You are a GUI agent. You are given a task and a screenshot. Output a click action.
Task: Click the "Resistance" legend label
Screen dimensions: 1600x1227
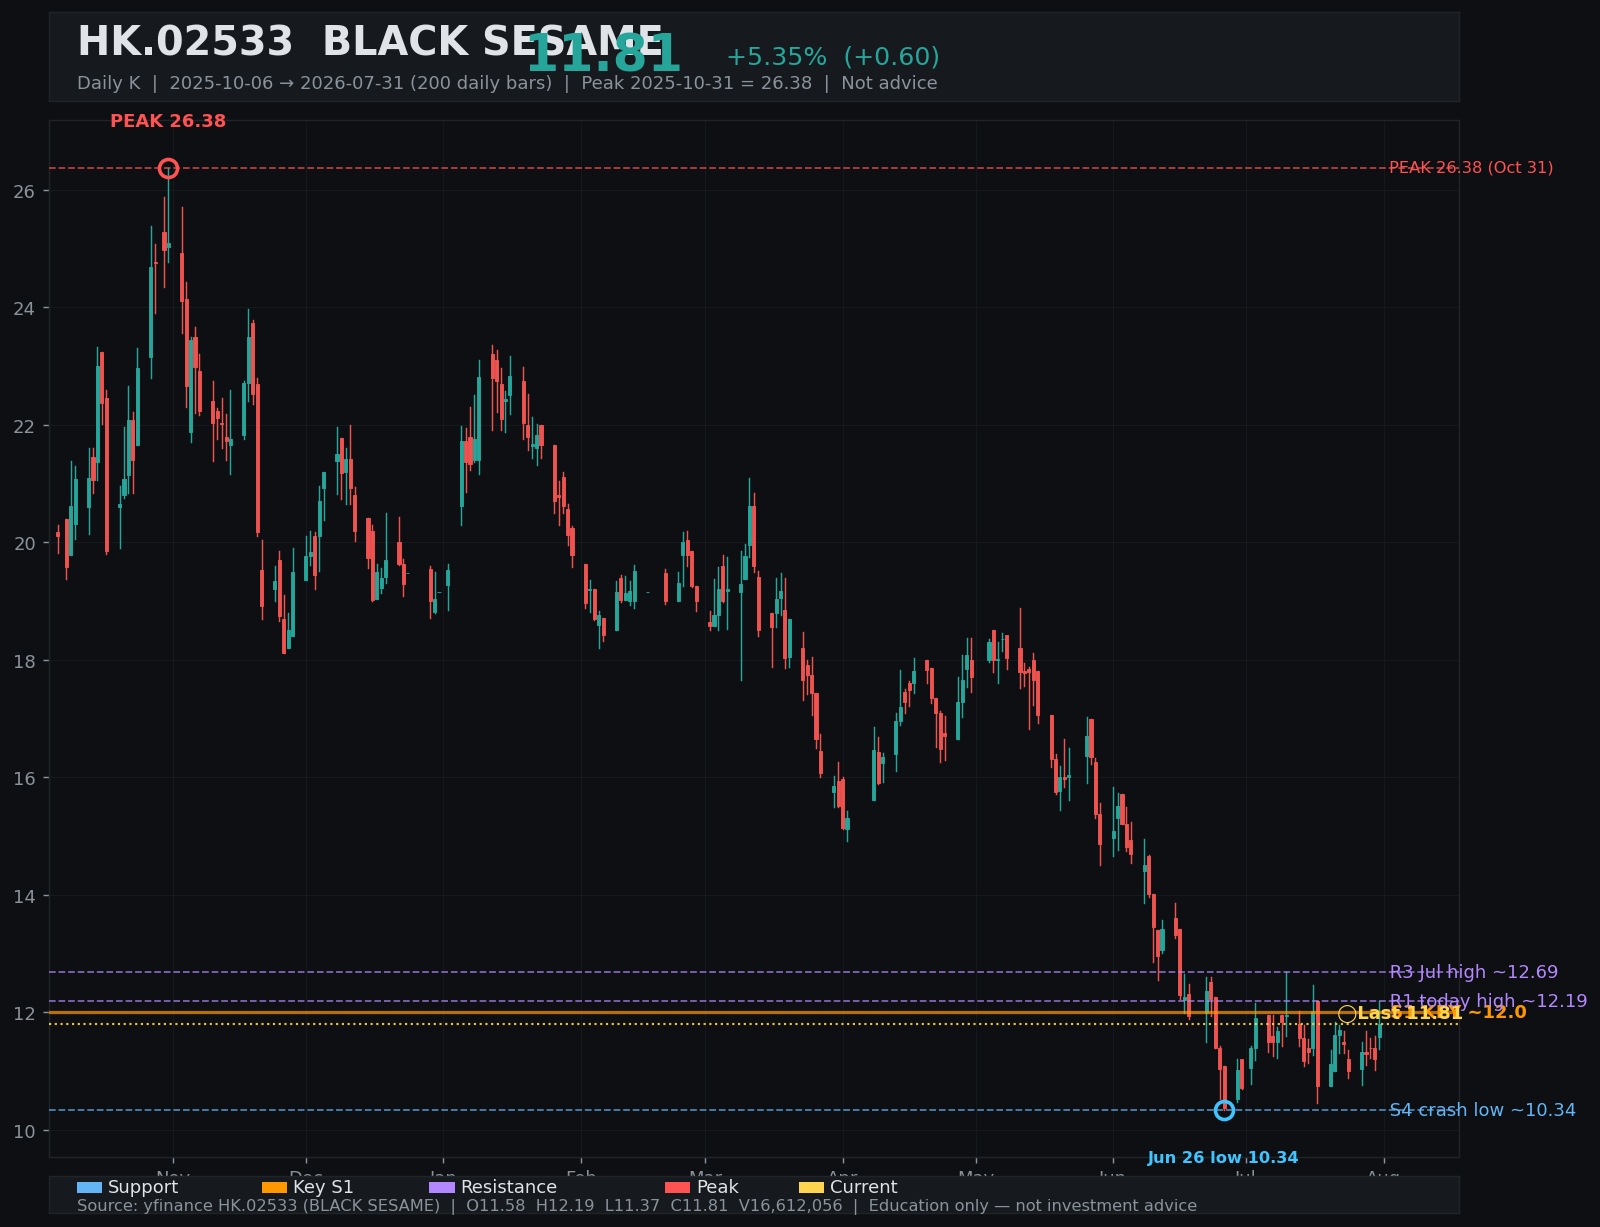509,1187
